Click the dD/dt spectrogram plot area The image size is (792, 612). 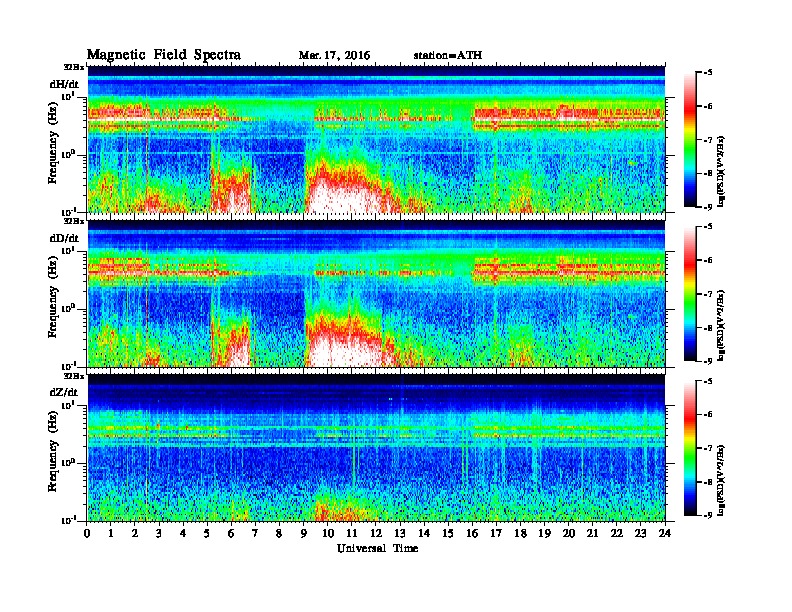coord(376,294)
